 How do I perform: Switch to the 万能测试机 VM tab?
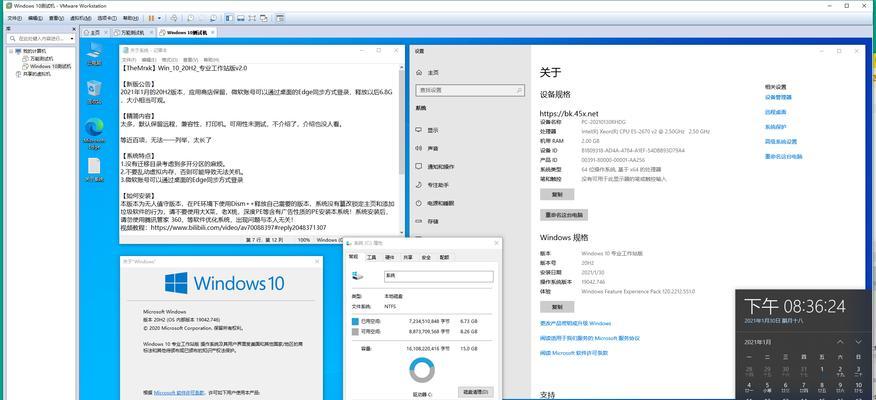coord(132,32)
